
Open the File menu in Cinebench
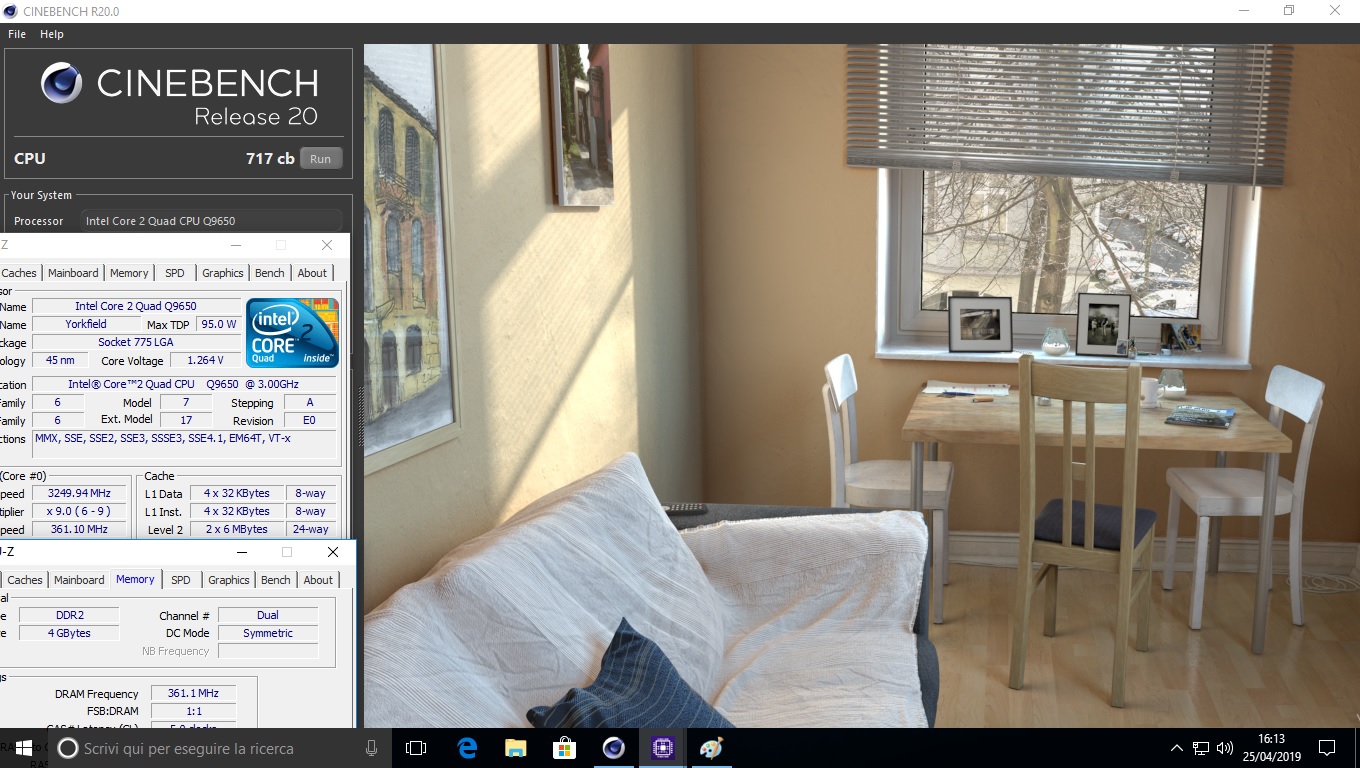(17, 34)
